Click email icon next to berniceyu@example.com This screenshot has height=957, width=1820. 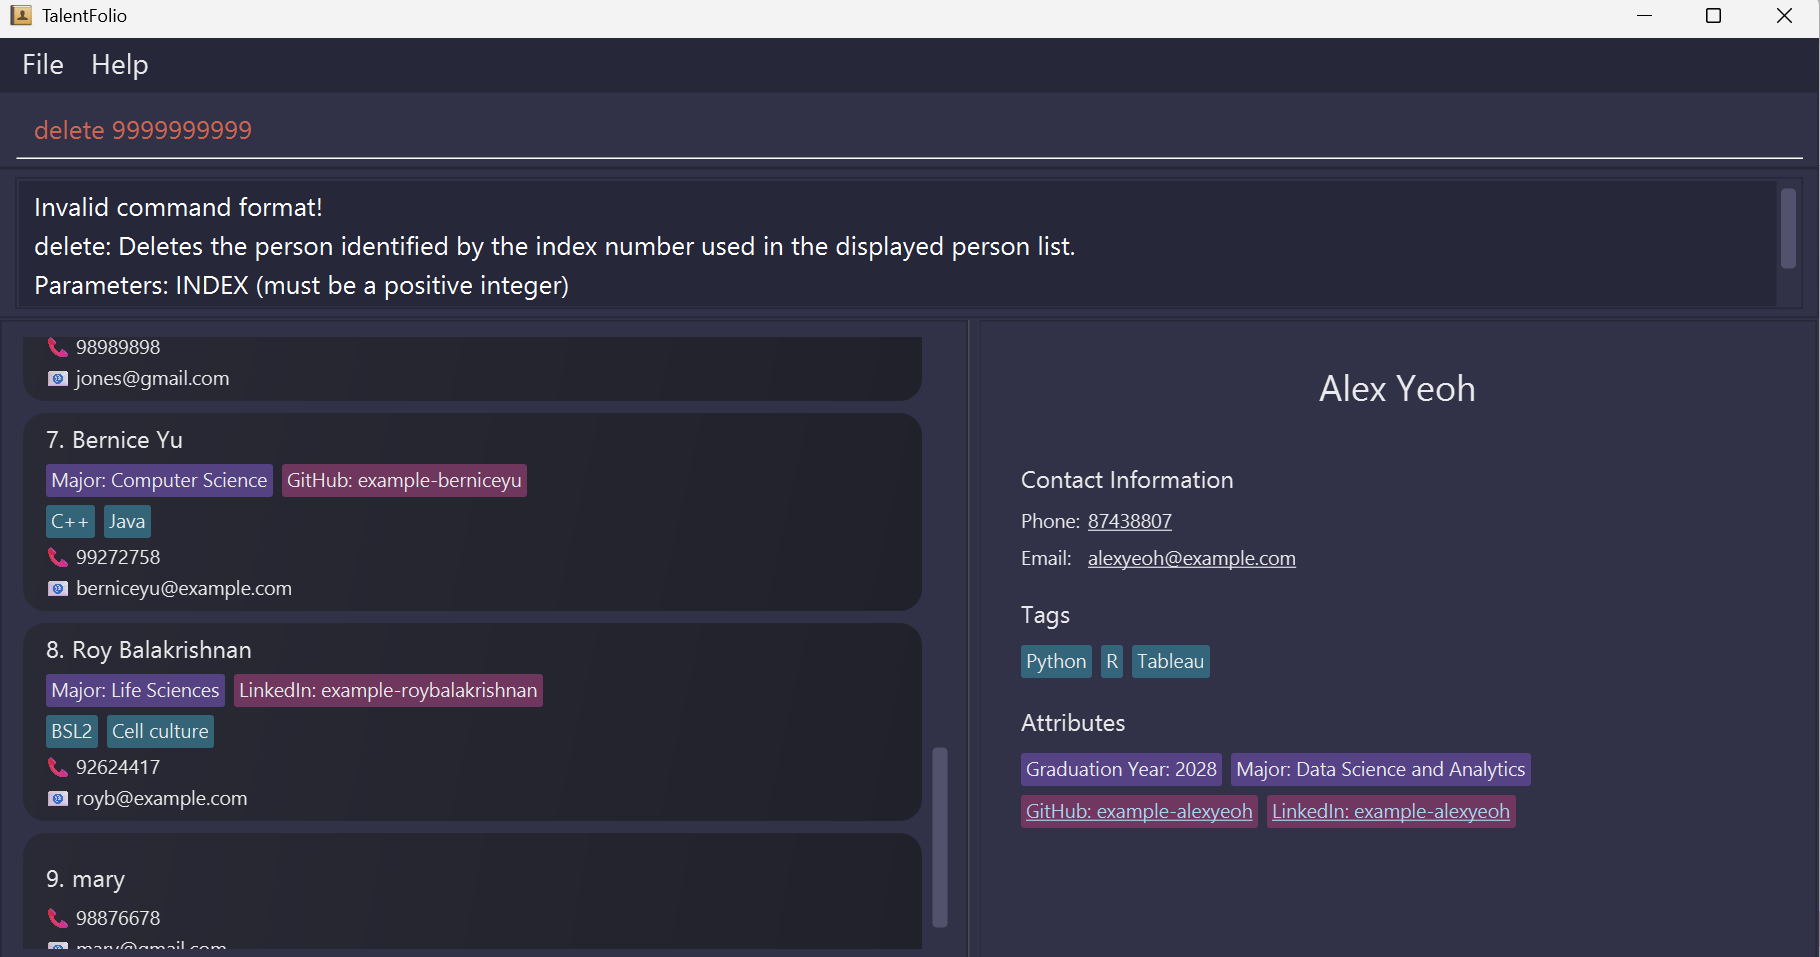pos(58,589)
